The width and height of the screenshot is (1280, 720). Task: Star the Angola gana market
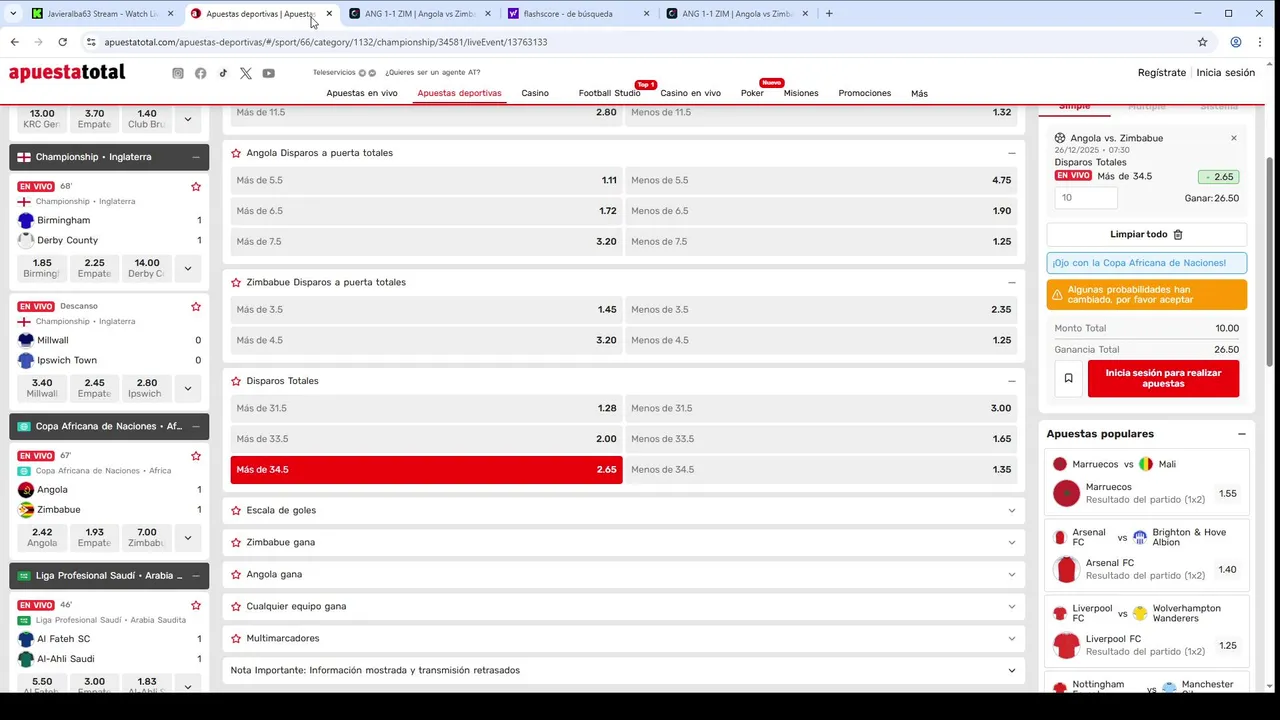(x=236, y=574)
